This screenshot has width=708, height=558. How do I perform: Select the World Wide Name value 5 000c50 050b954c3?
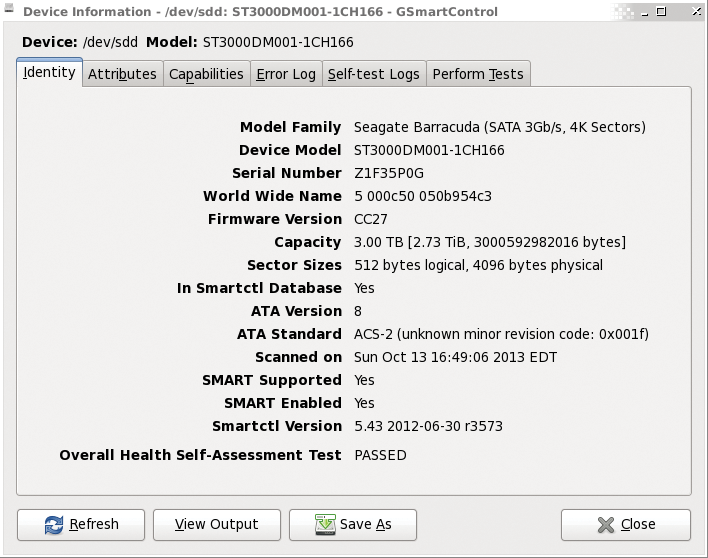tap(423, 196)
